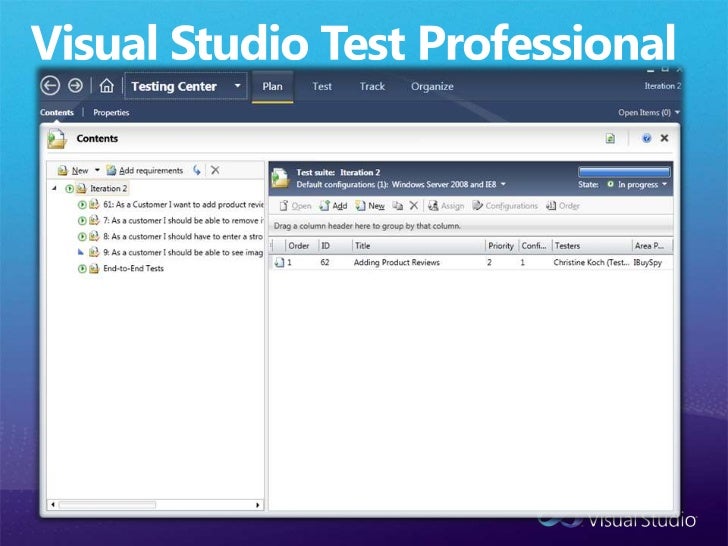Image resolution: width=728 pixels, height=546 pixels.
Task: Select the Contents sub-tab
Action: click(x=57, y=112)
